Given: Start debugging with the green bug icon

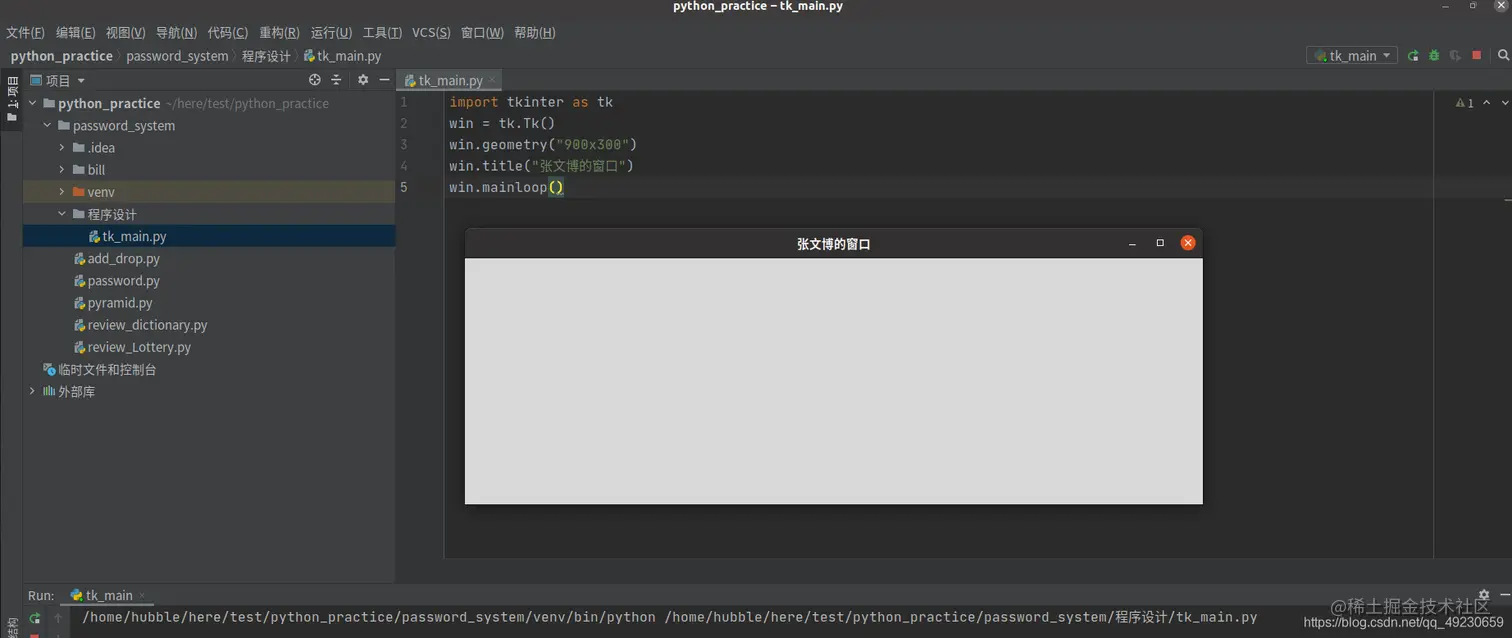Looking at the screenshot, I should click(x=1434, y=56).
